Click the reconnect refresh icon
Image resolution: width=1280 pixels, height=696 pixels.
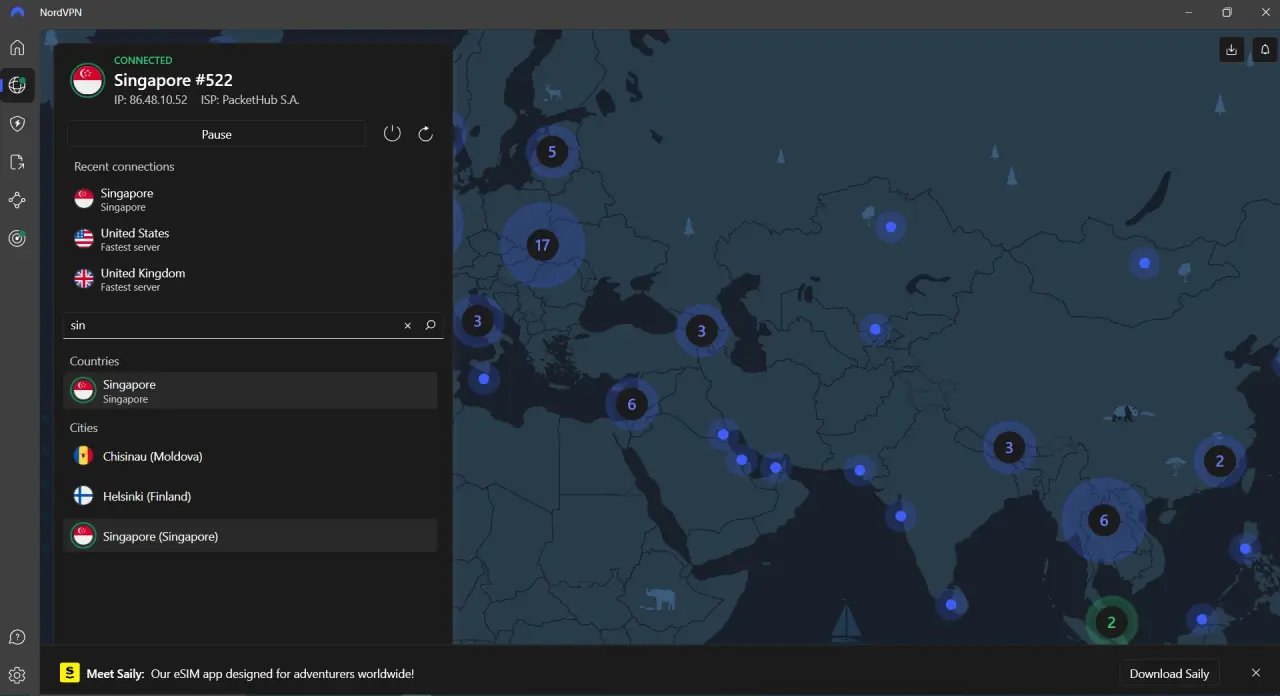425,134
